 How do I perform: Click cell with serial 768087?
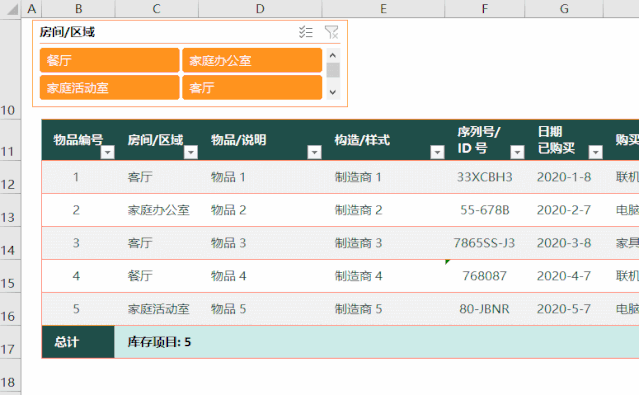click(485, 276)
